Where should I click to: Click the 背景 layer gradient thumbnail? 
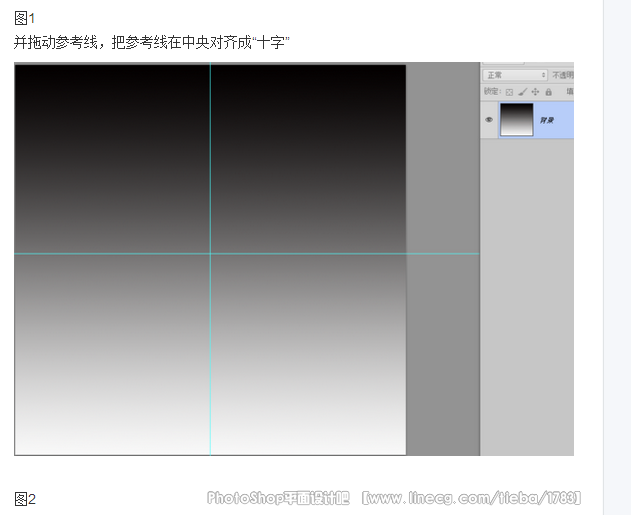(x=516, y=119)
